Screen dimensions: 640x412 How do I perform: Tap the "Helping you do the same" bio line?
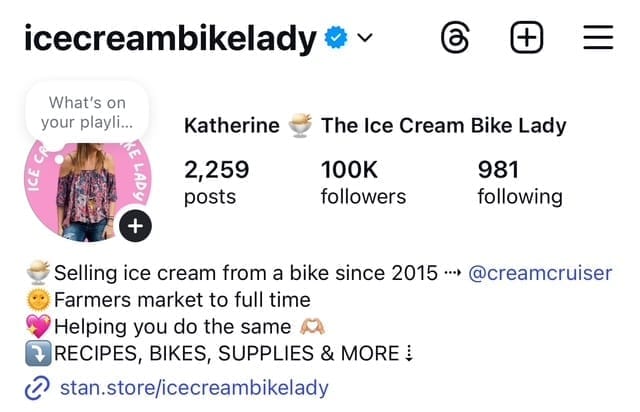pyautogui.click(x=172, y=326)
